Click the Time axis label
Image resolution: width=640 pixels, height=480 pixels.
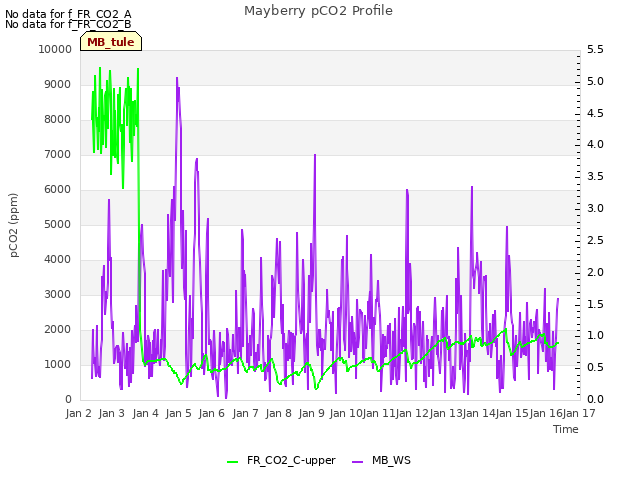[x=566, y=429]
